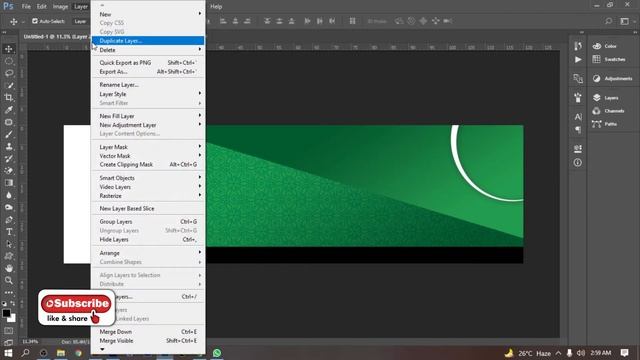The width and height of the screenshot is (640, 360).
Task: Expand the Layer Style submenu
Action: 148,94
